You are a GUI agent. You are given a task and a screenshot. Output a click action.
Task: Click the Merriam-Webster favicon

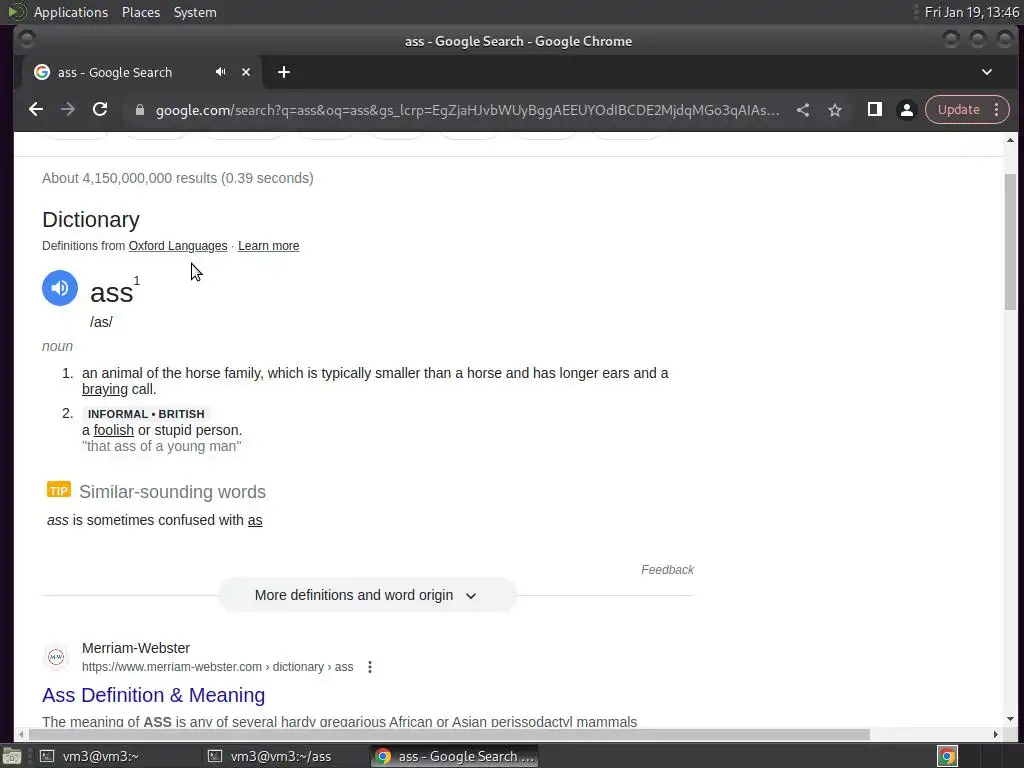[56, 657]
